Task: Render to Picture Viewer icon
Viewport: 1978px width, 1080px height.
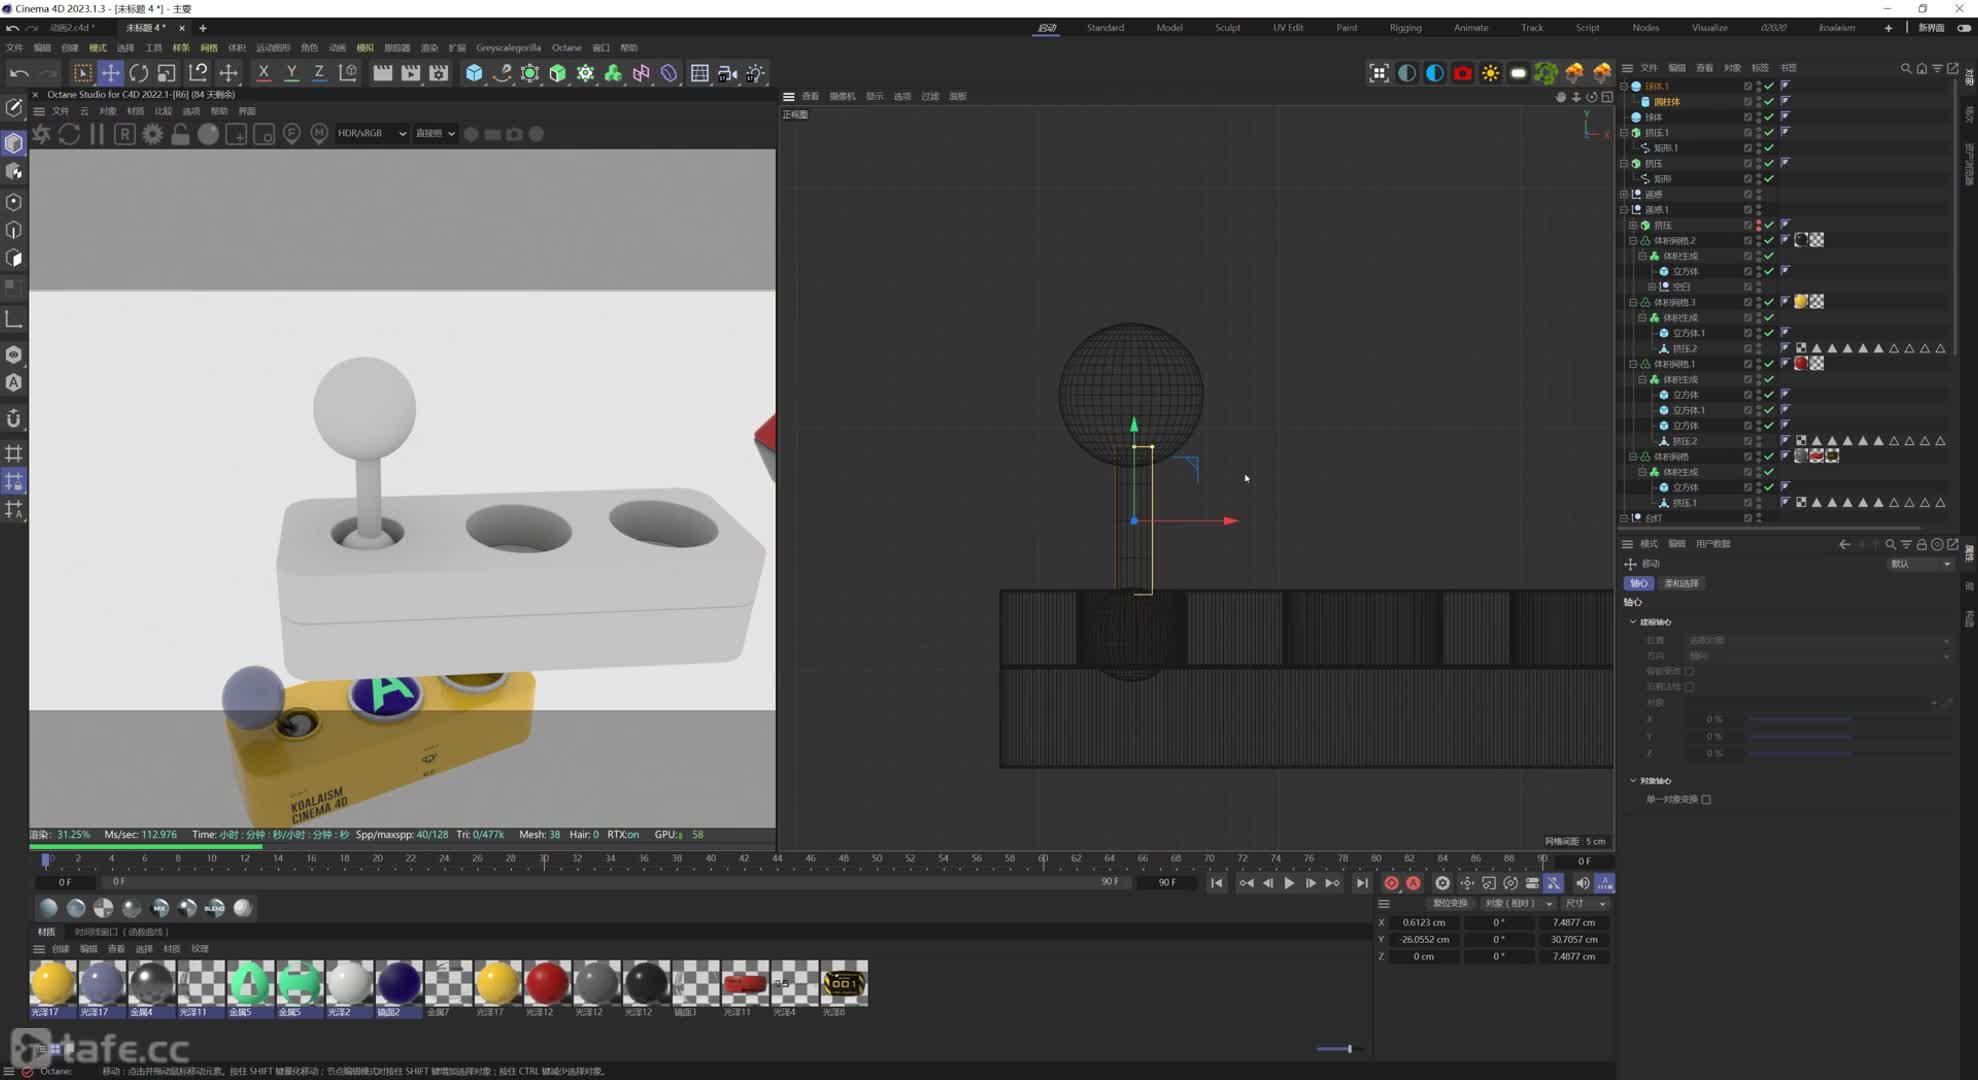Action: pos(411,73)
